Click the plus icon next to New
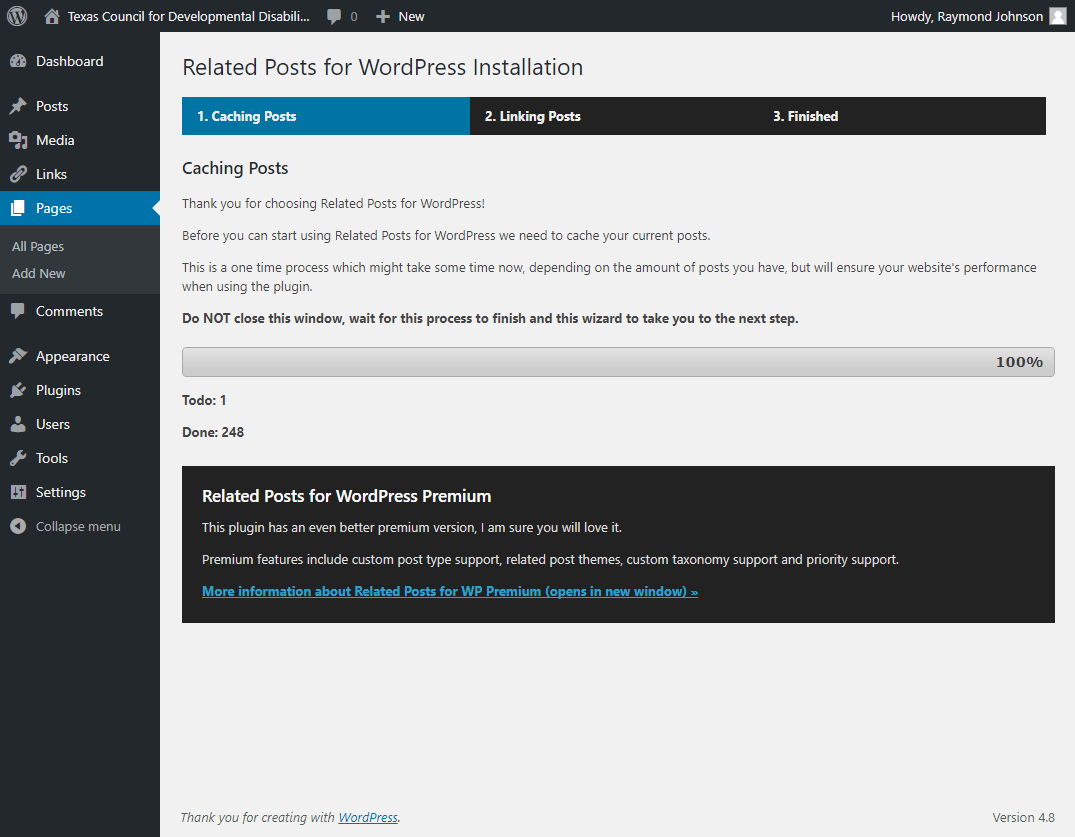Screen dimensions: 1075x837 click(383, 16)
